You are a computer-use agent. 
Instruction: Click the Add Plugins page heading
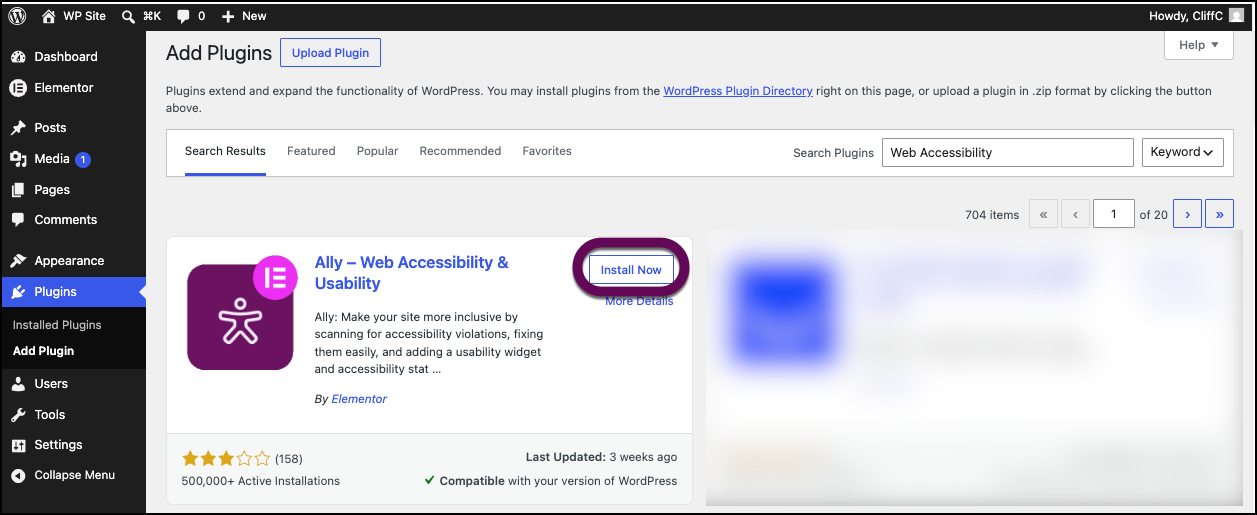[219, 53]
